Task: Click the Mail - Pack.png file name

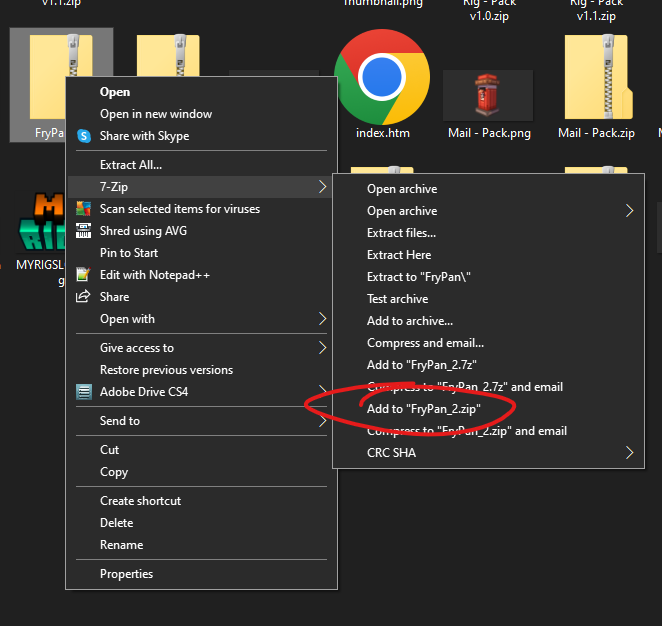Action: 489,133
